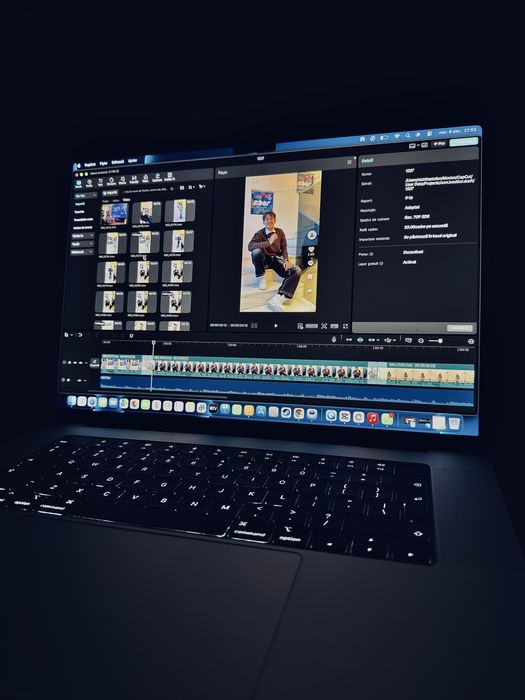Image resolution: width=525 pixels, height=700 pixels.
Task: Click the playhead marker on the timeline ruler
Action: 154,343
